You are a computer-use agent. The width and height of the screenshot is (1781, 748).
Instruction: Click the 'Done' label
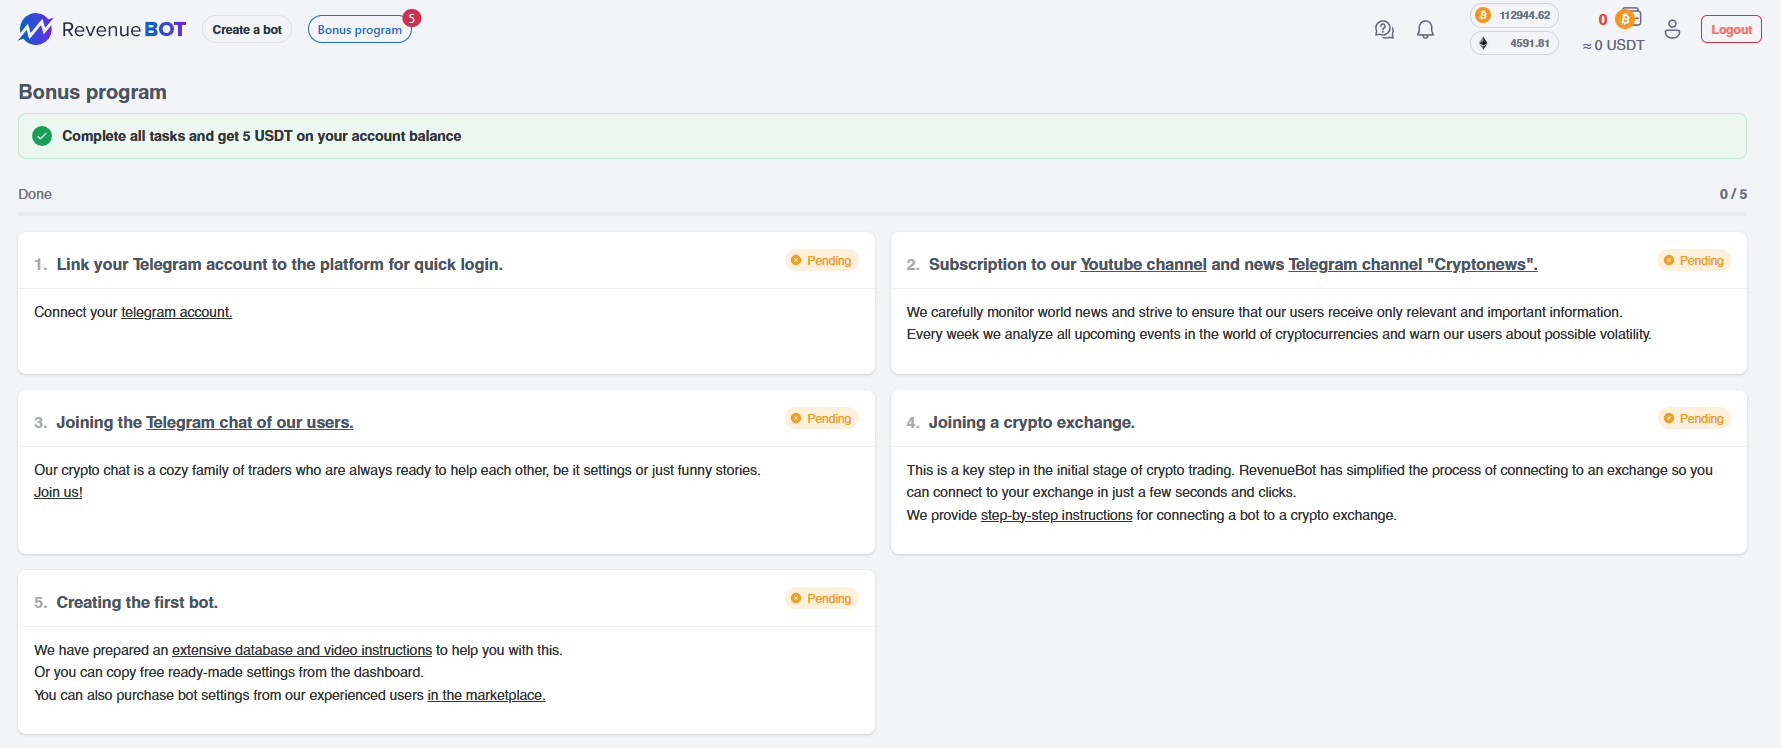[x=35, y=194]
